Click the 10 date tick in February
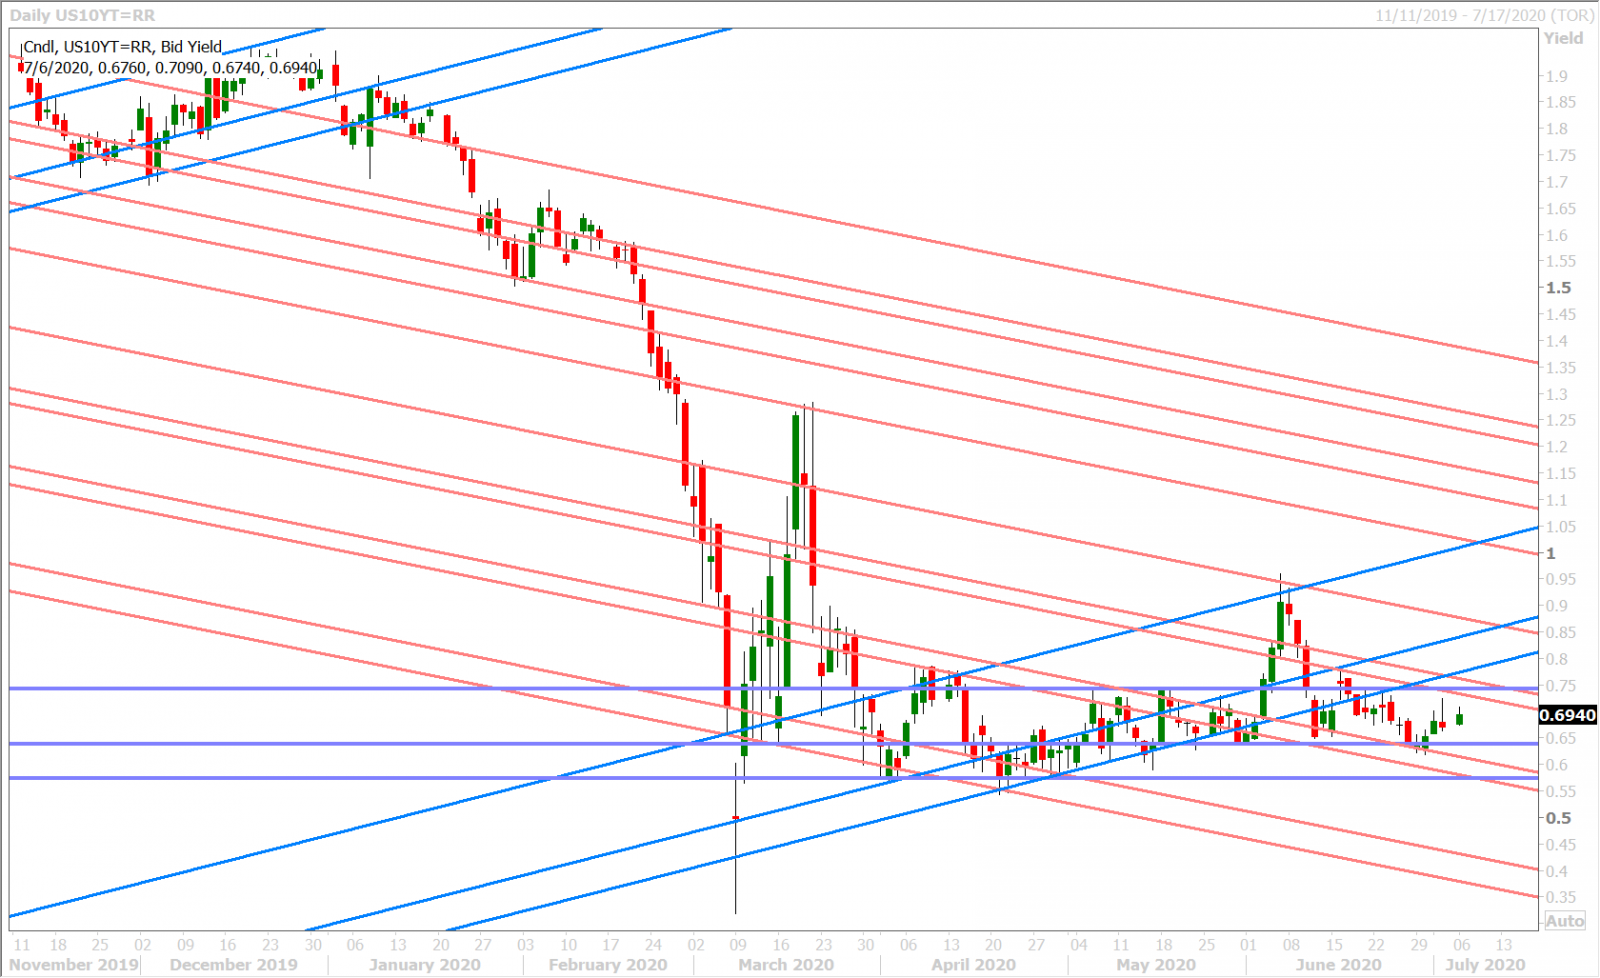The width and height of the screenshot is (1600, 978). coord(568,944)
